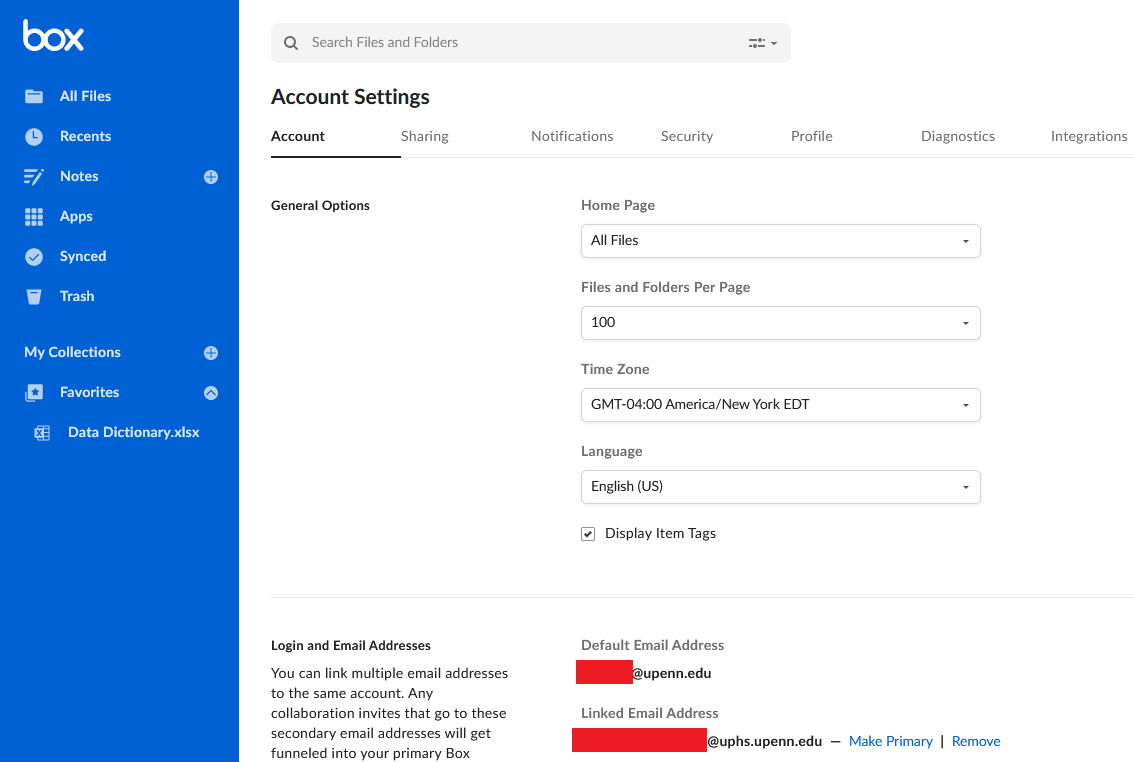Open the Language dropdown
Viewport: 1134px width, 762px height.
point(780,487)
